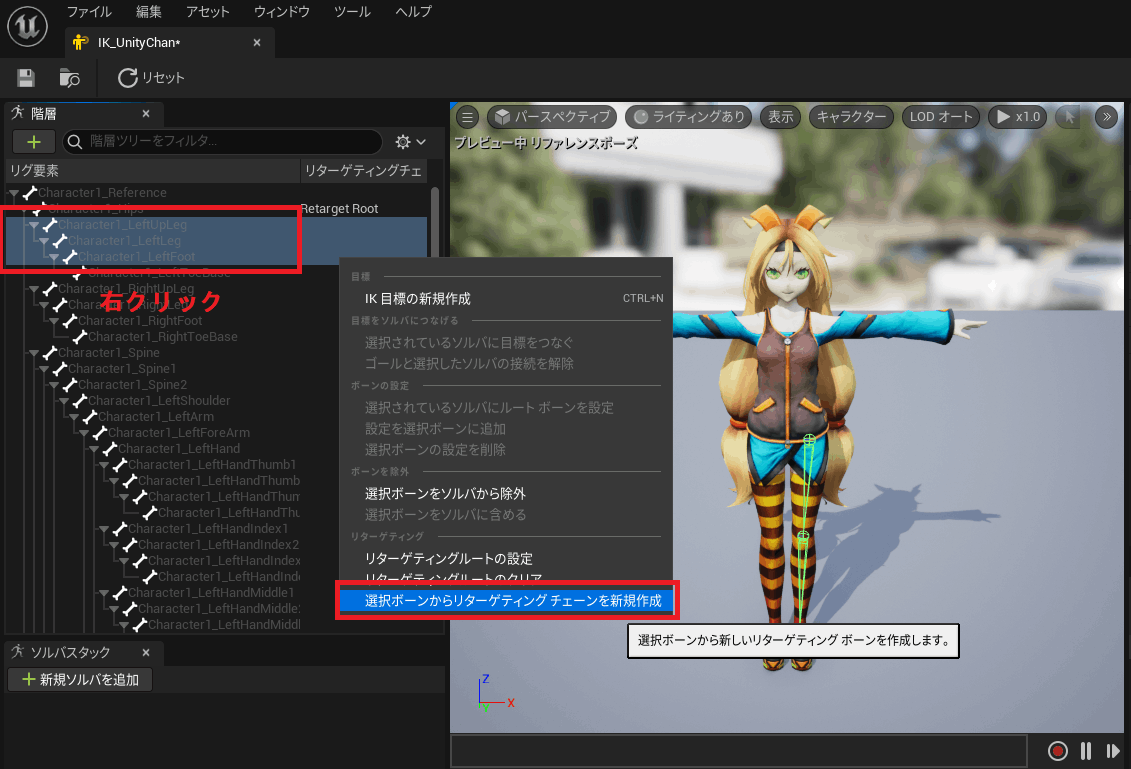Select the Character1_LeftHand bone
The height and width of the screenshot is (769, 1131).
click(x=179, y=449)
